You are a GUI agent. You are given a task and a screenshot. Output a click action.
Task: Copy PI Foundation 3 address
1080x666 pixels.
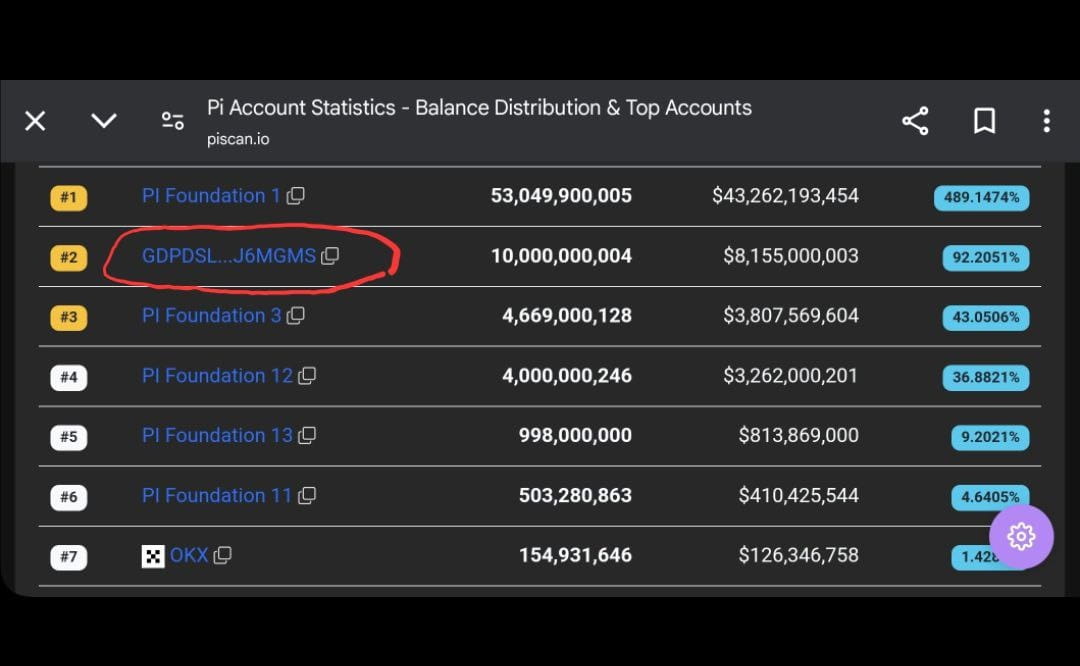tap(295, 316)
